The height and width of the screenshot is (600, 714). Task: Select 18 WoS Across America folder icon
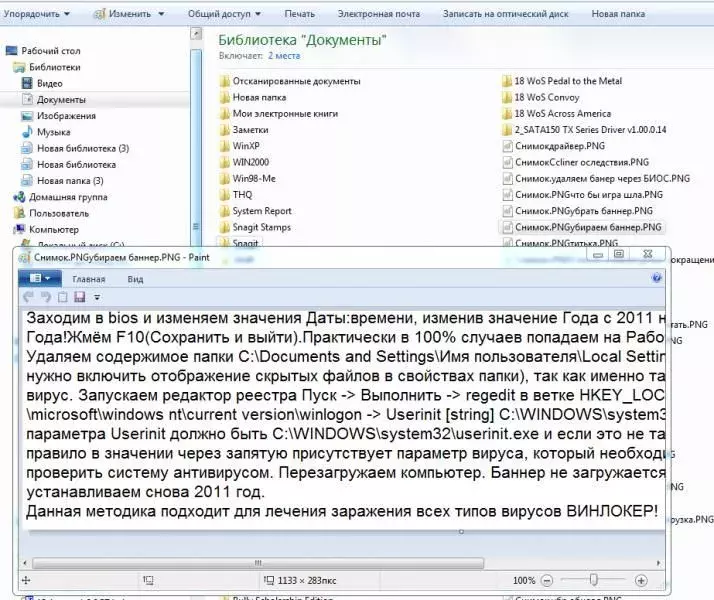(507, 114)
